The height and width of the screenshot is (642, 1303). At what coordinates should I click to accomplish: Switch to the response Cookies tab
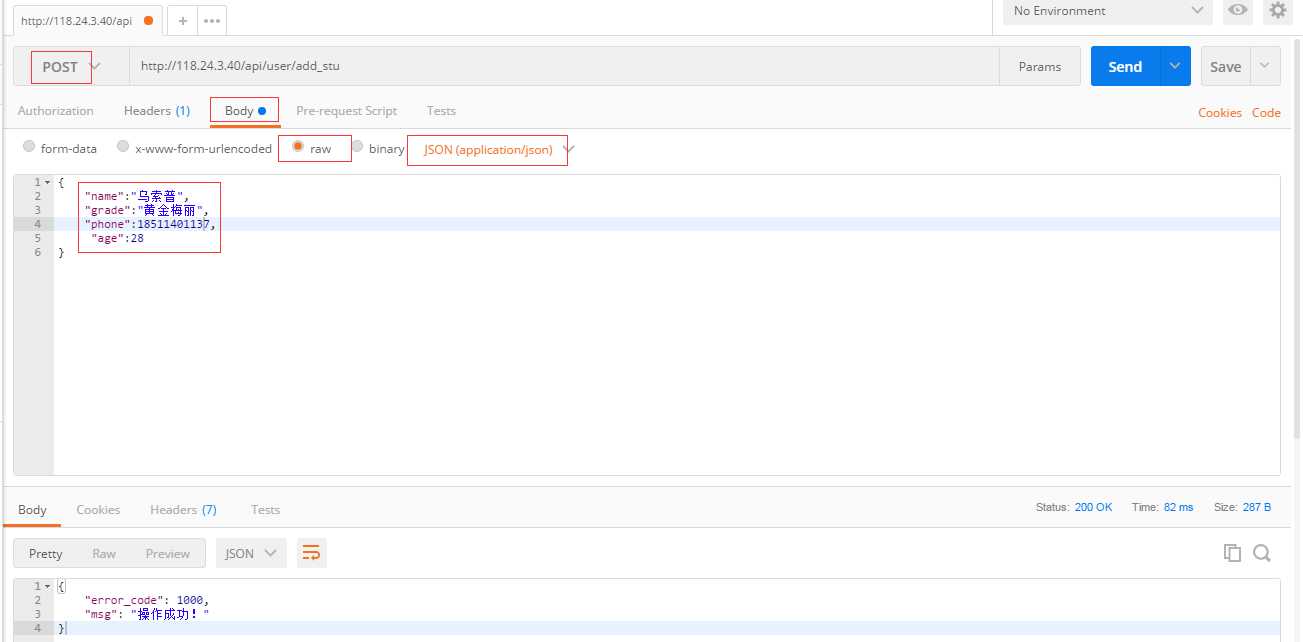(x=98, y=510)
